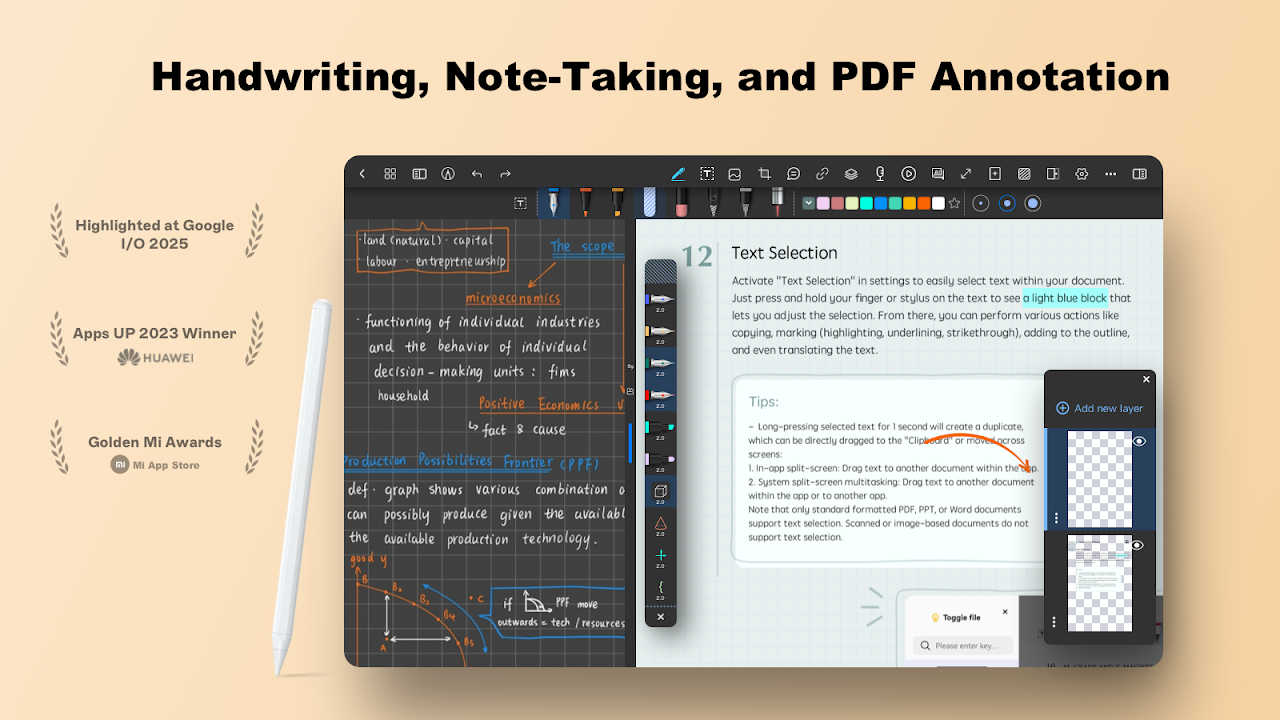The image size is (1280, 720).
Task: Open the toolbar overflow ellipsis menu
Action: pos(1110,173)
